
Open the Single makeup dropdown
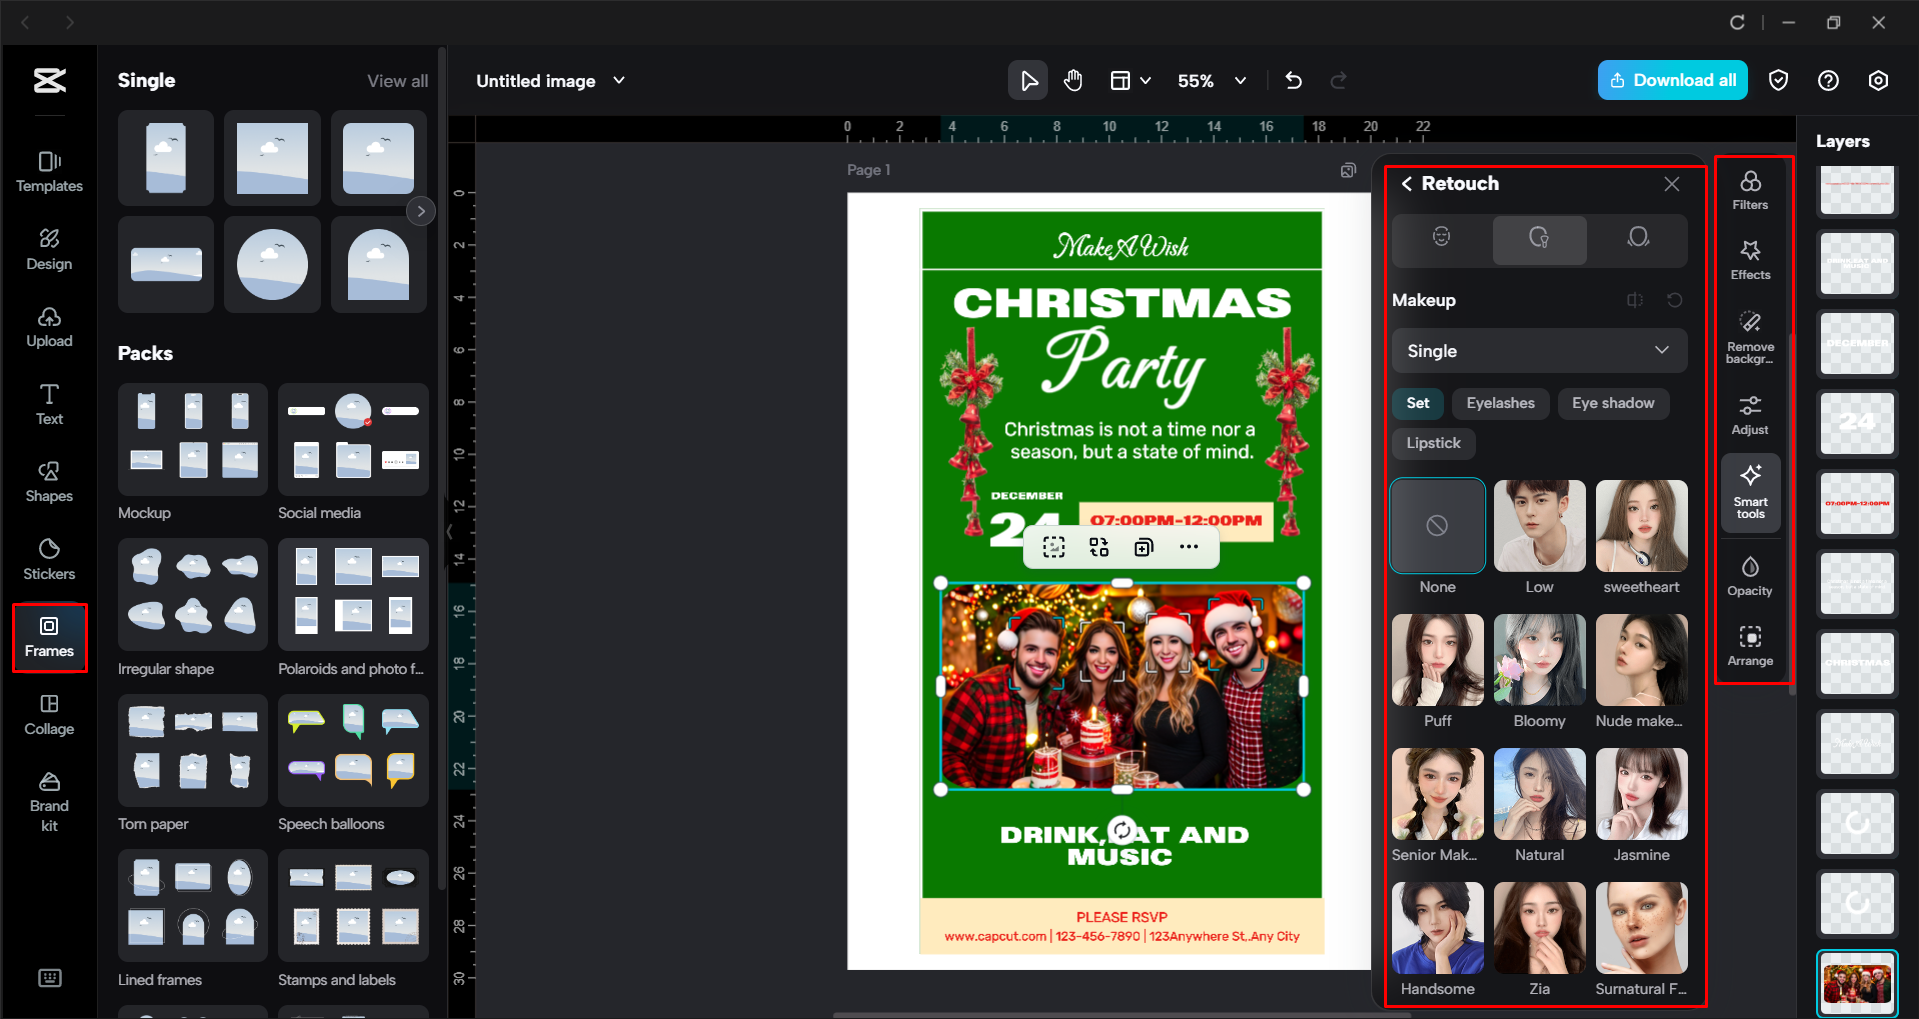[x=1538, y=351]
